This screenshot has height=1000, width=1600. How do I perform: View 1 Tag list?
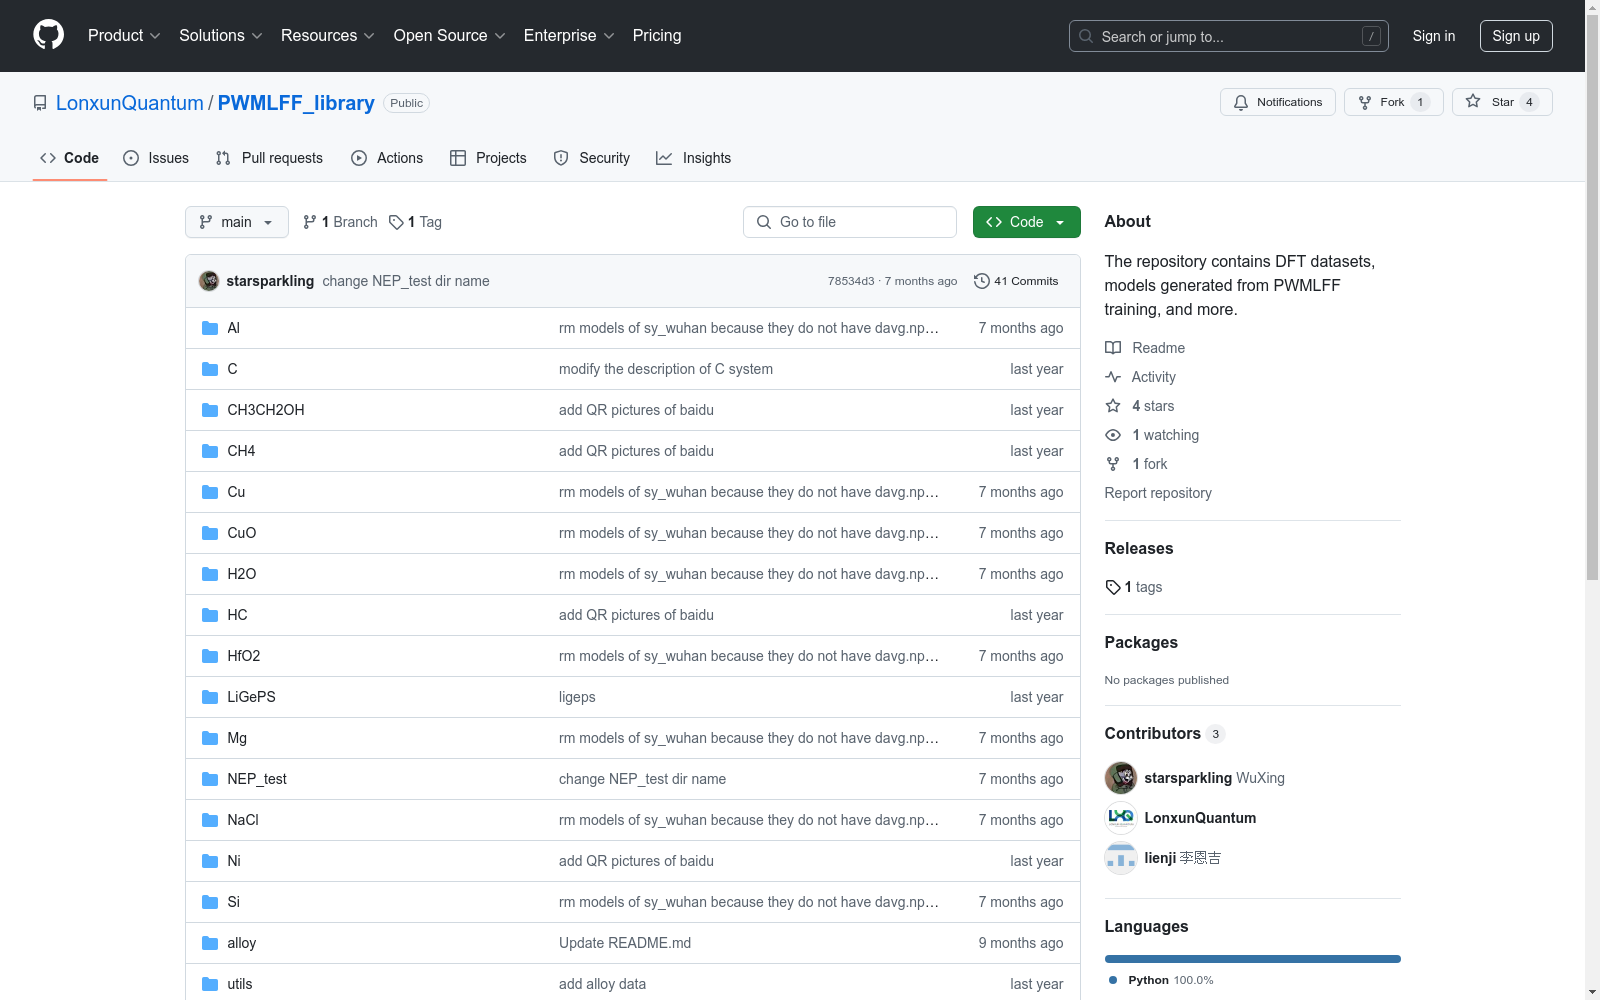tap(415, 222)
